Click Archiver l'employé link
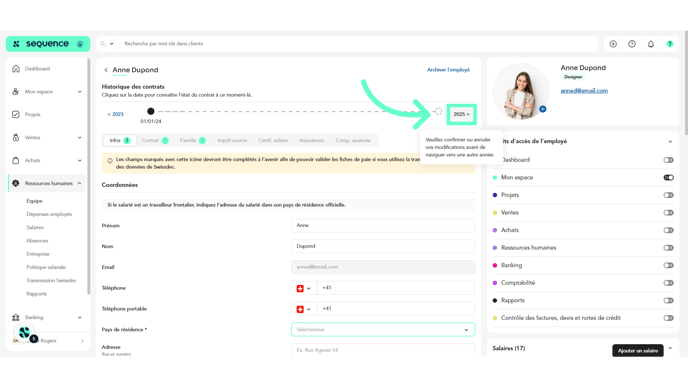Viewport: 688px width, 387px height. point(448,70)
